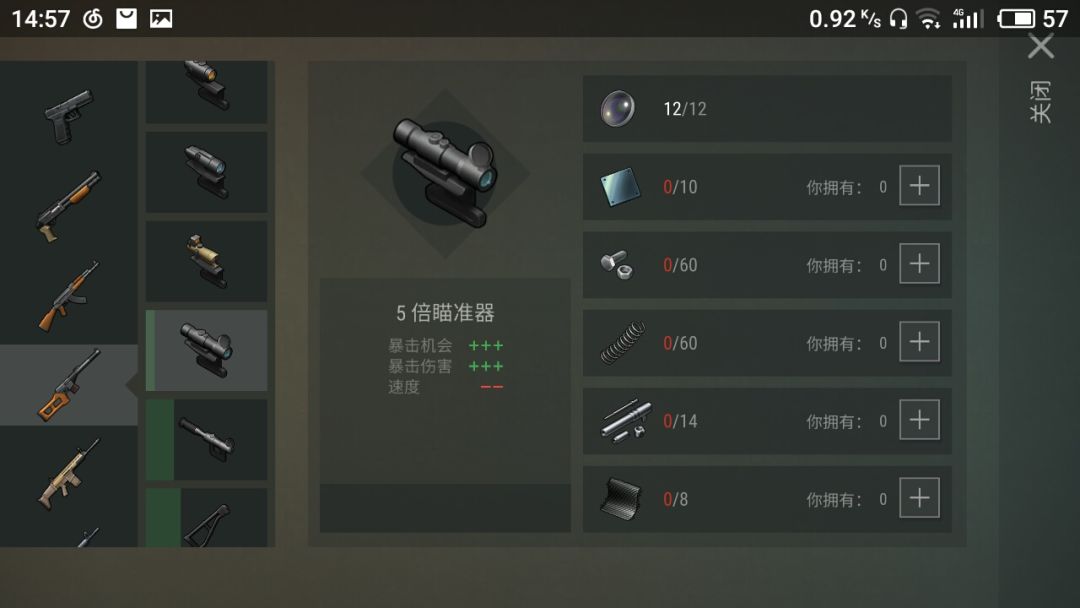The image size is (1080, 608).
Task: Choose the AK-47 rifle
Action: pyautogui.click(x=68, y=296)
